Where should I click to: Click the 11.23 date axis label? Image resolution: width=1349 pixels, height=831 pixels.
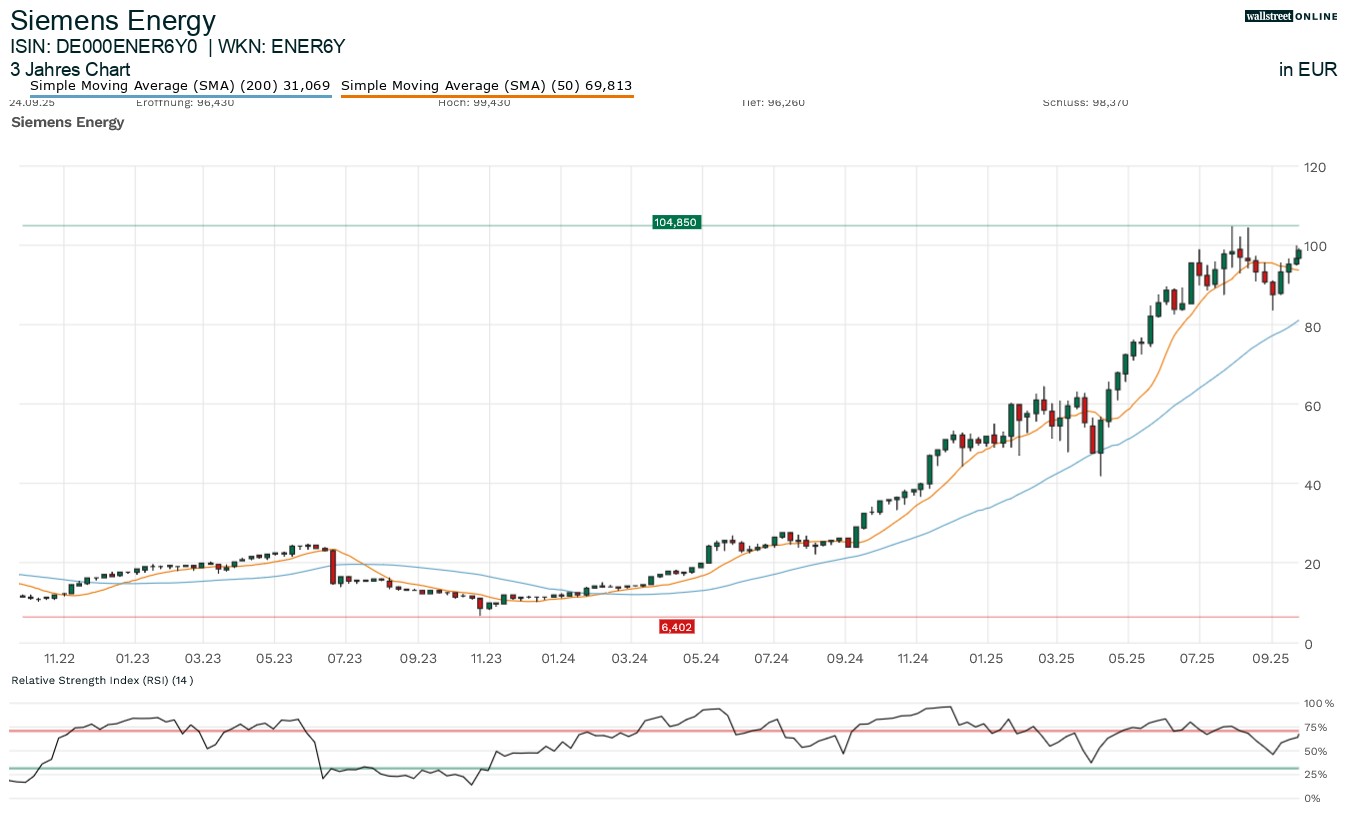(487, 658)
